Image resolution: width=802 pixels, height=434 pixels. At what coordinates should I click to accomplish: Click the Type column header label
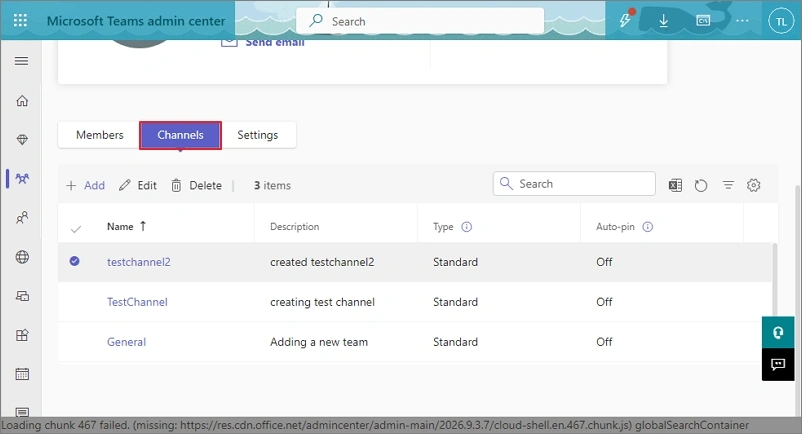click(x=443, y=226)
